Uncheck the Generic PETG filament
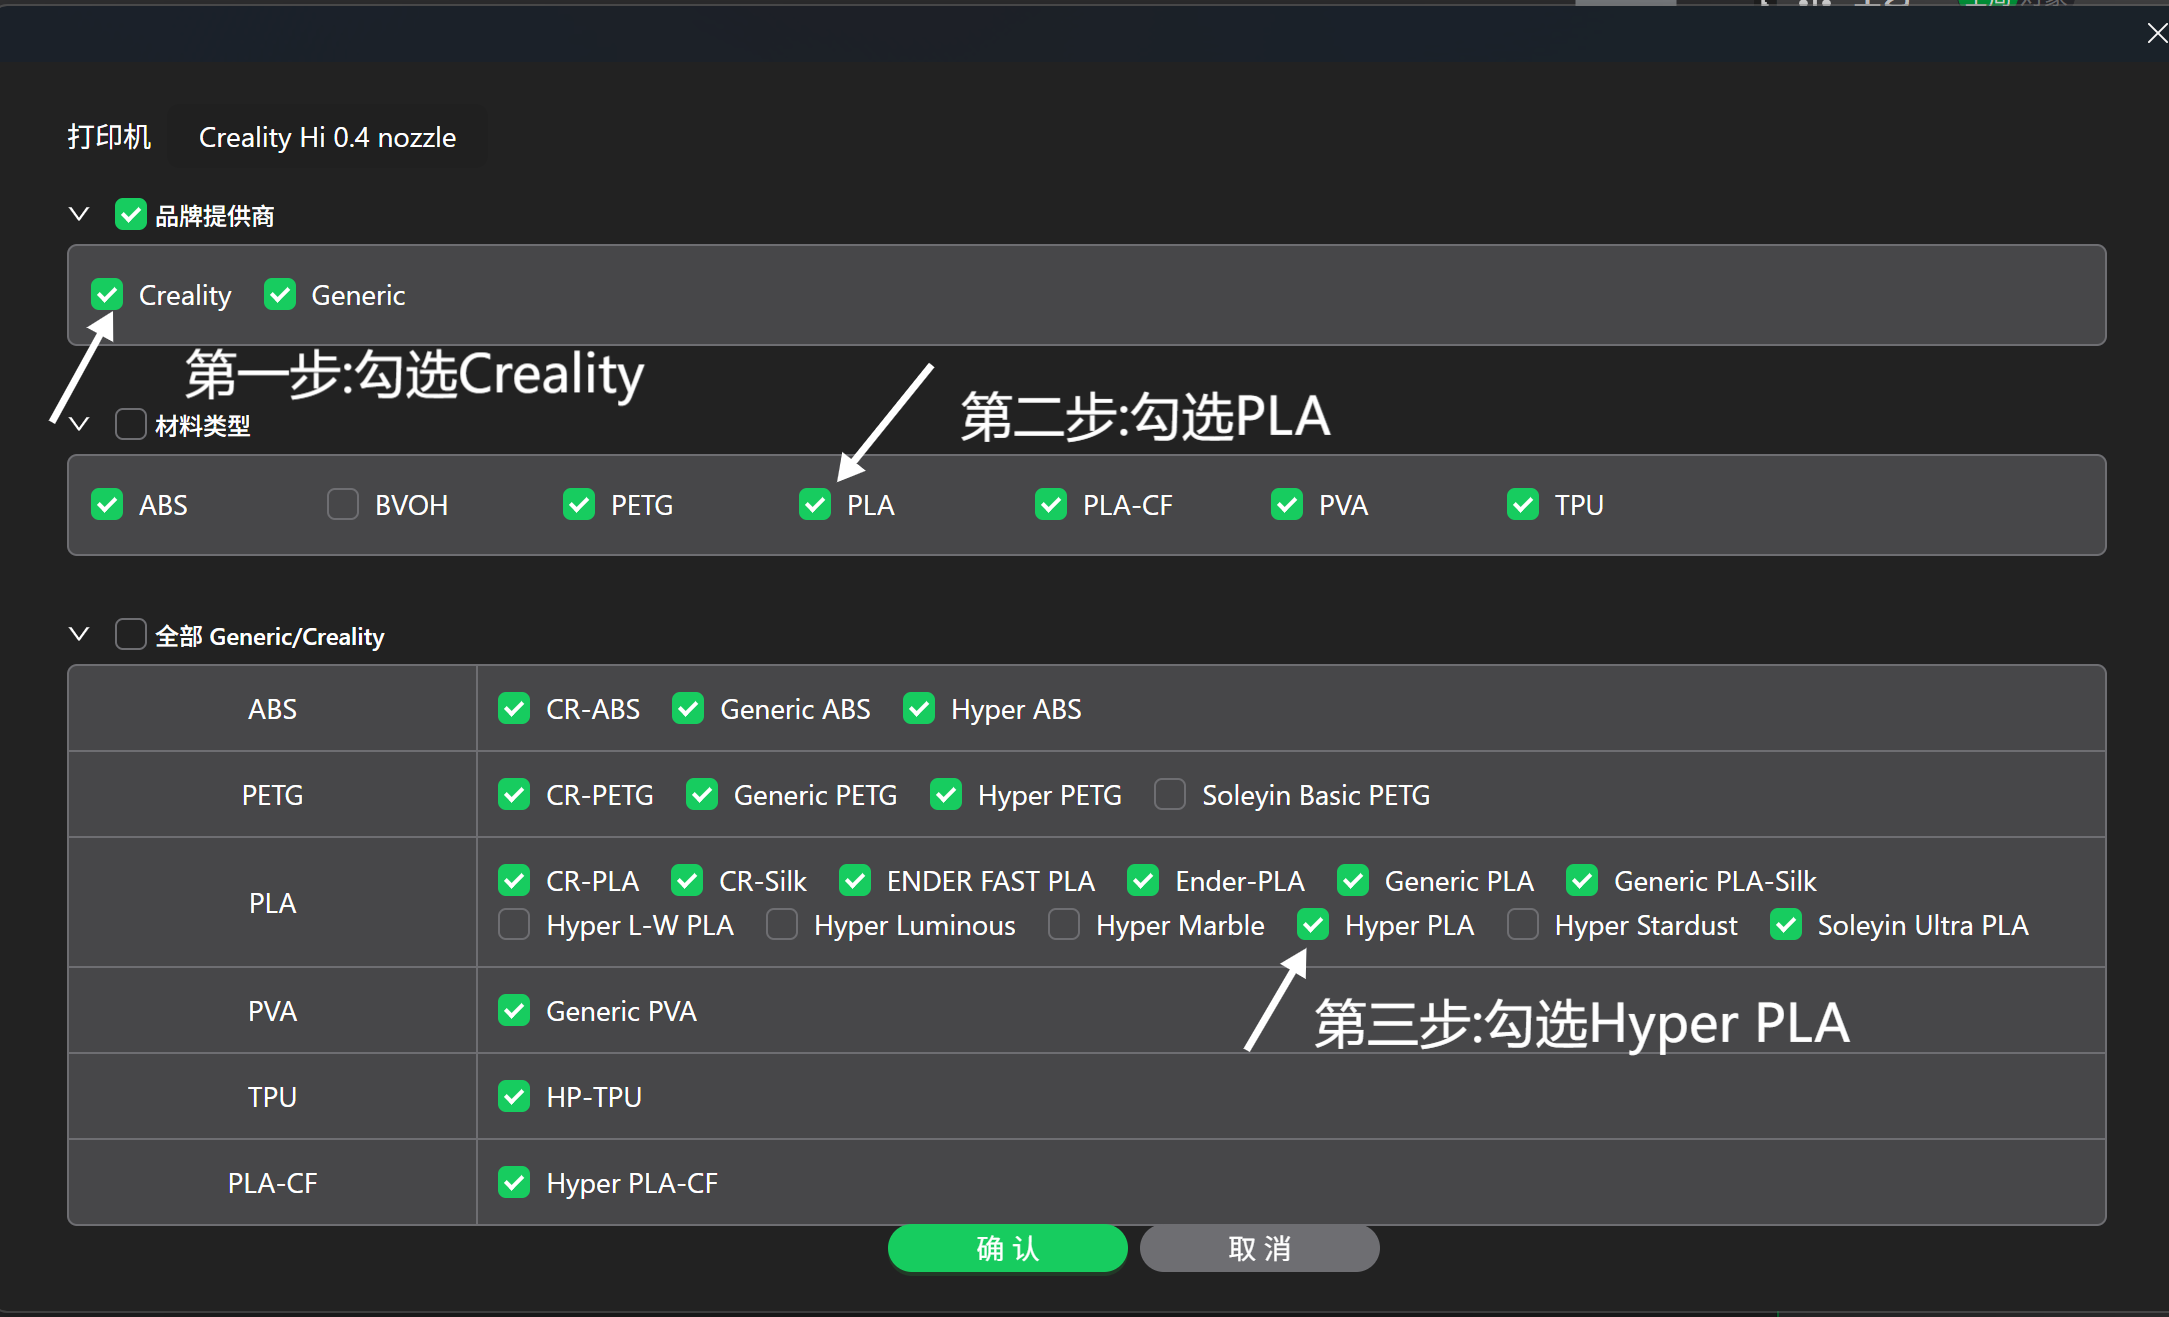The height and width of the screenshot is (1317, 2169). [702, 795]
